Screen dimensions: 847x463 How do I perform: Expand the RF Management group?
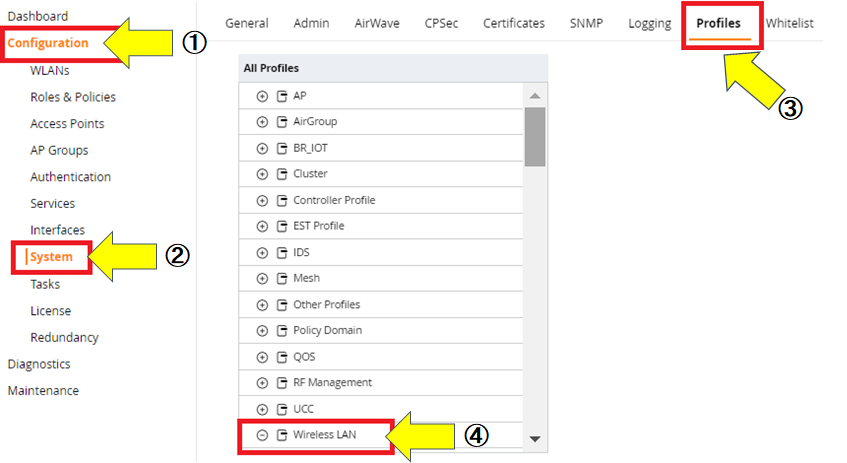tap(262, 383)
